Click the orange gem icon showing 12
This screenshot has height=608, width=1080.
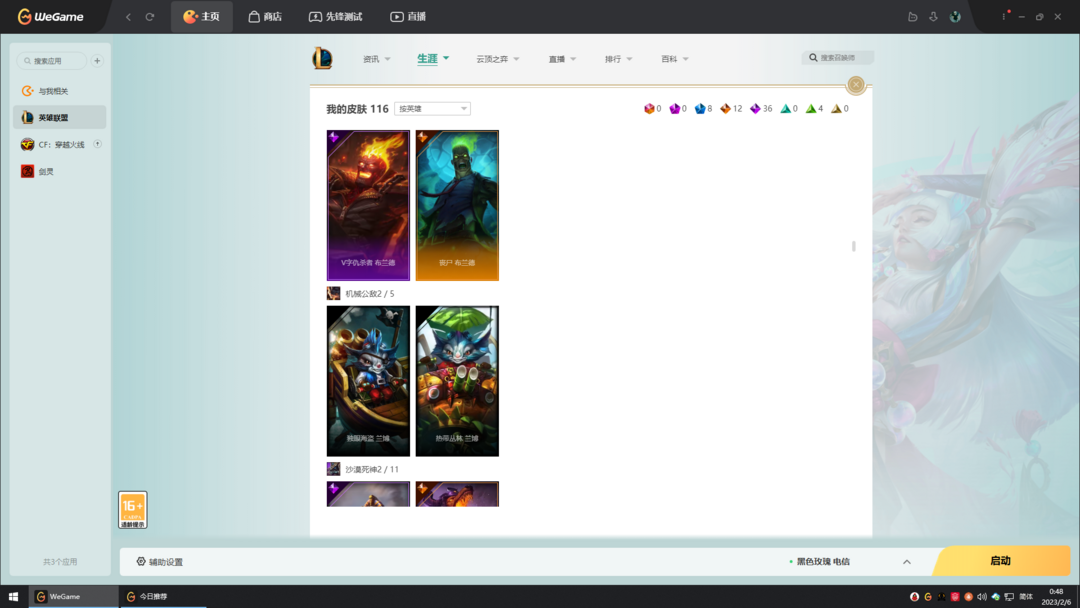[x=725, y=109]
